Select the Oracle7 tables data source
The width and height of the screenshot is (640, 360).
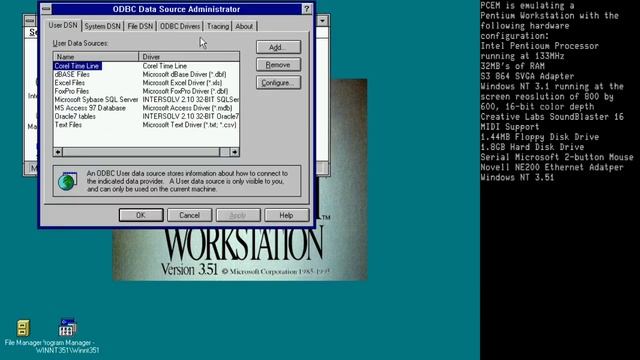pyautogui.click(x=75, y=116)
